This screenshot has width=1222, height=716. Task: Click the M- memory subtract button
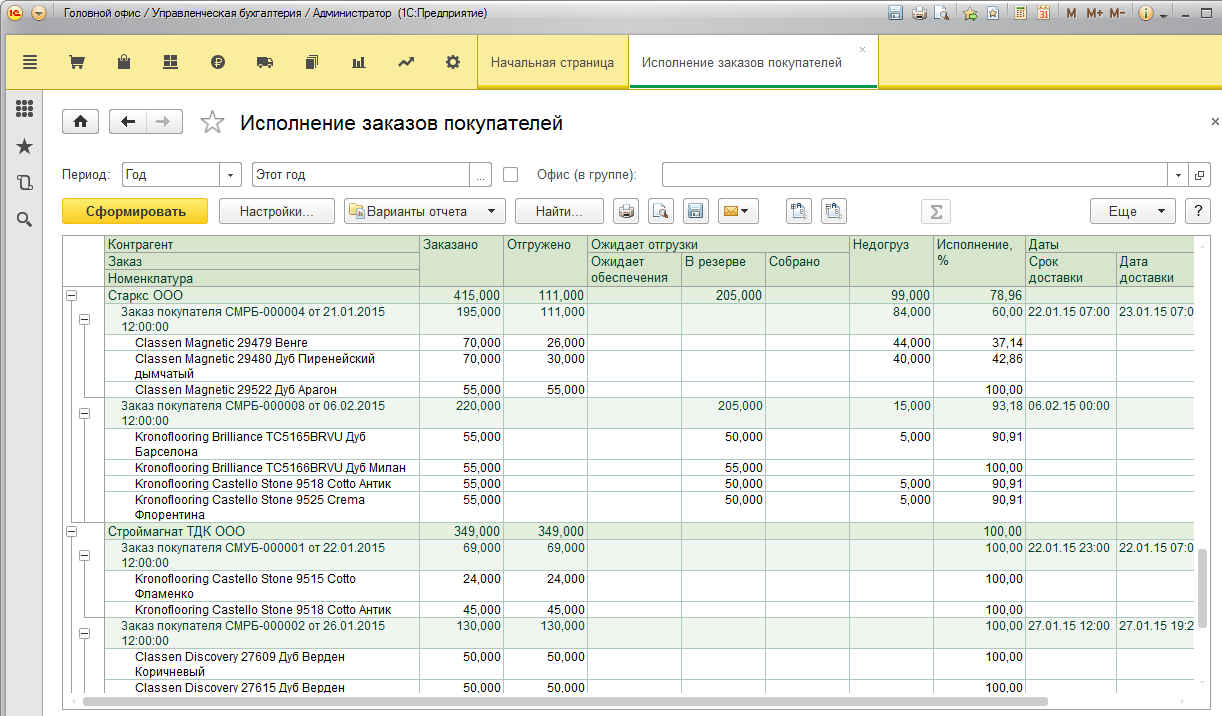pyautogui.click(x=1117, y=14)
